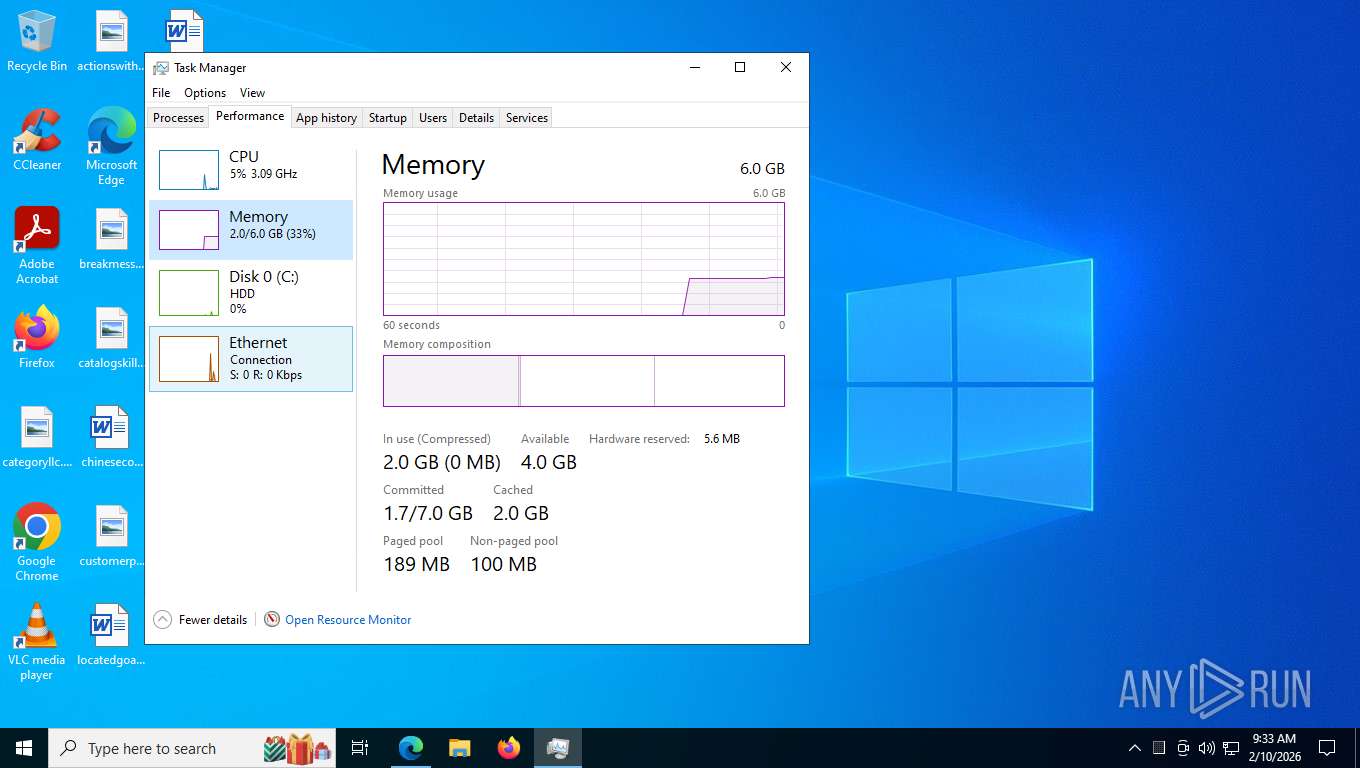
Task: Open Task View on the taskbar
Action: click(x=360, y=748)
